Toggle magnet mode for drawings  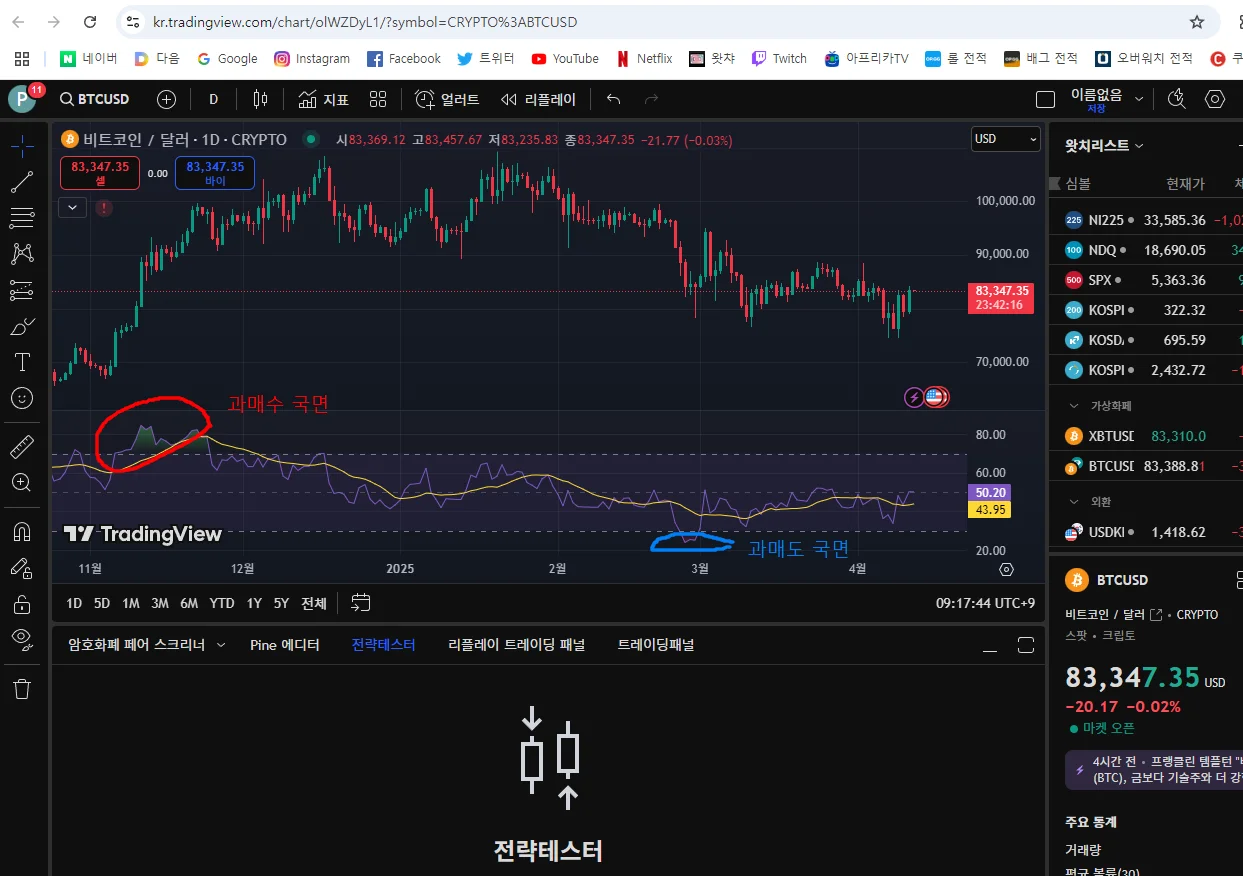point(22,531)
